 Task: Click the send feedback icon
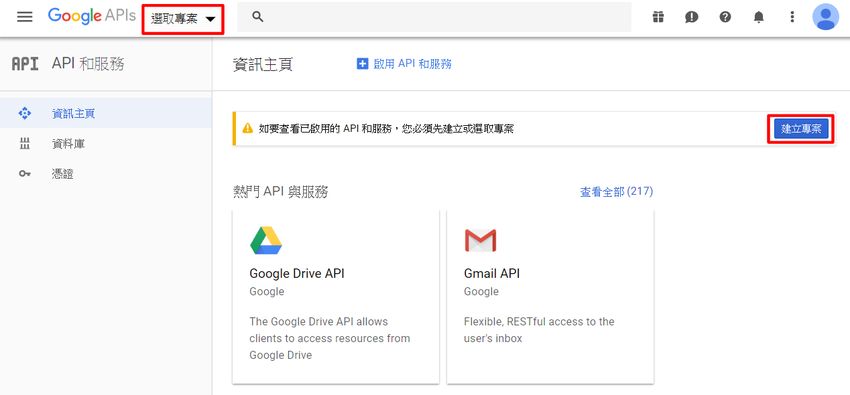point(692,17)
